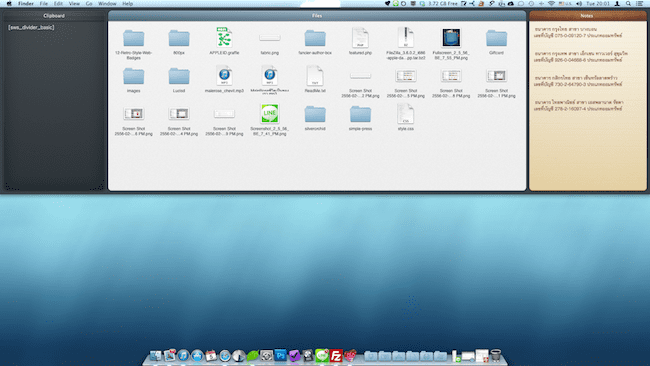Viewport: 650px width, 366px height.
Task: Select the Screen Shot ending 4 PM.png
Action: tap(179, 114)
